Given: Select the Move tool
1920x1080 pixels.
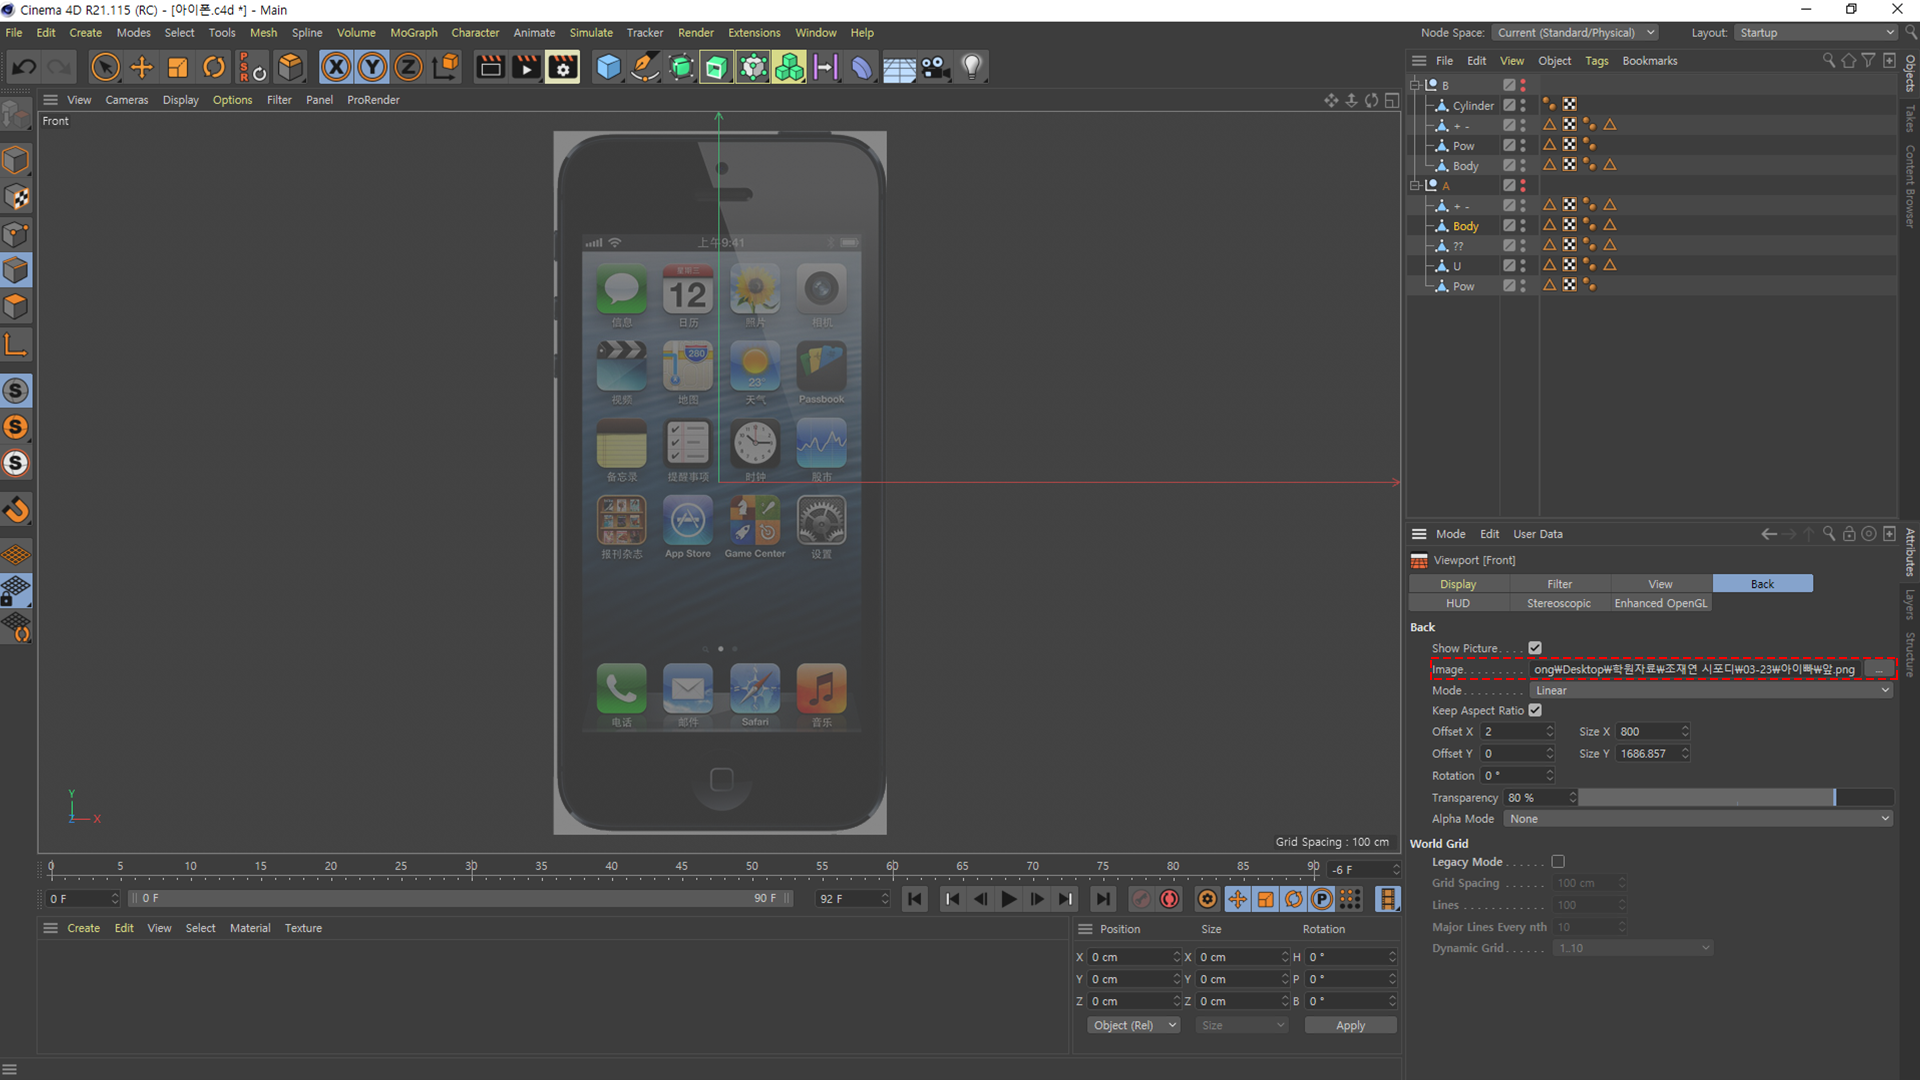Looking at the screenshot, I should point(142,67).
